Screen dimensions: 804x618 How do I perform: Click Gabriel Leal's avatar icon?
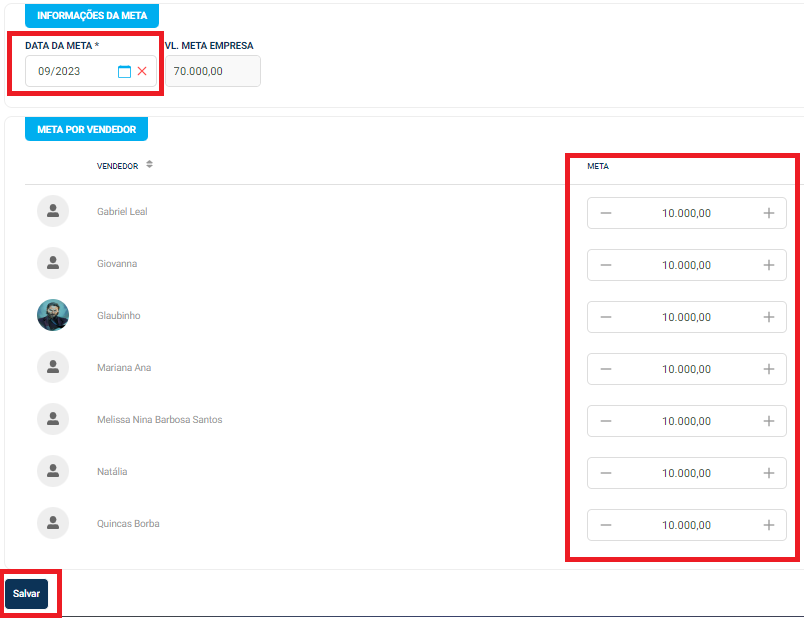53,211
